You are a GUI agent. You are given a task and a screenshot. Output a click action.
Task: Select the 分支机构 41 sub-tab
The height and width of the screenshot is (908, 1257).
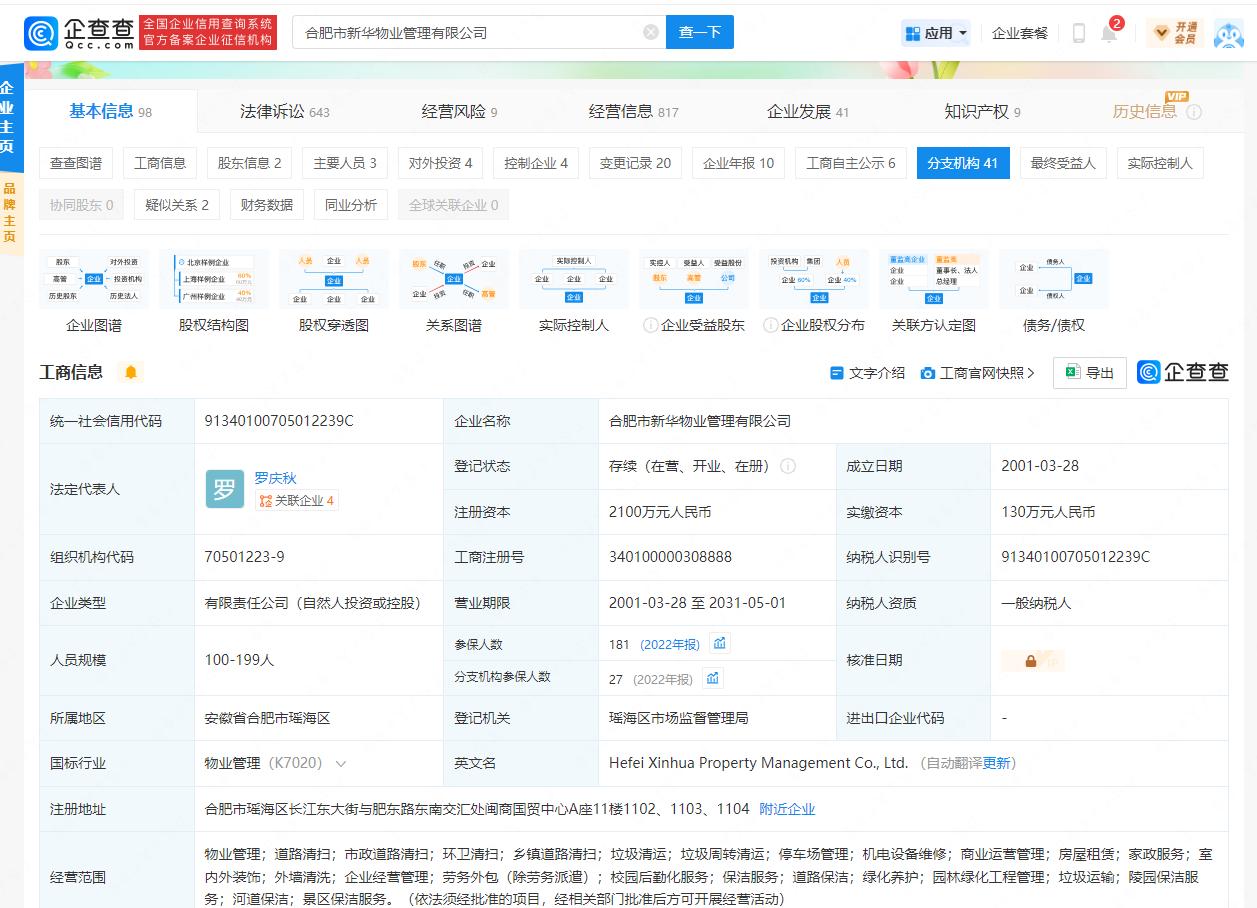pos(963,163)
